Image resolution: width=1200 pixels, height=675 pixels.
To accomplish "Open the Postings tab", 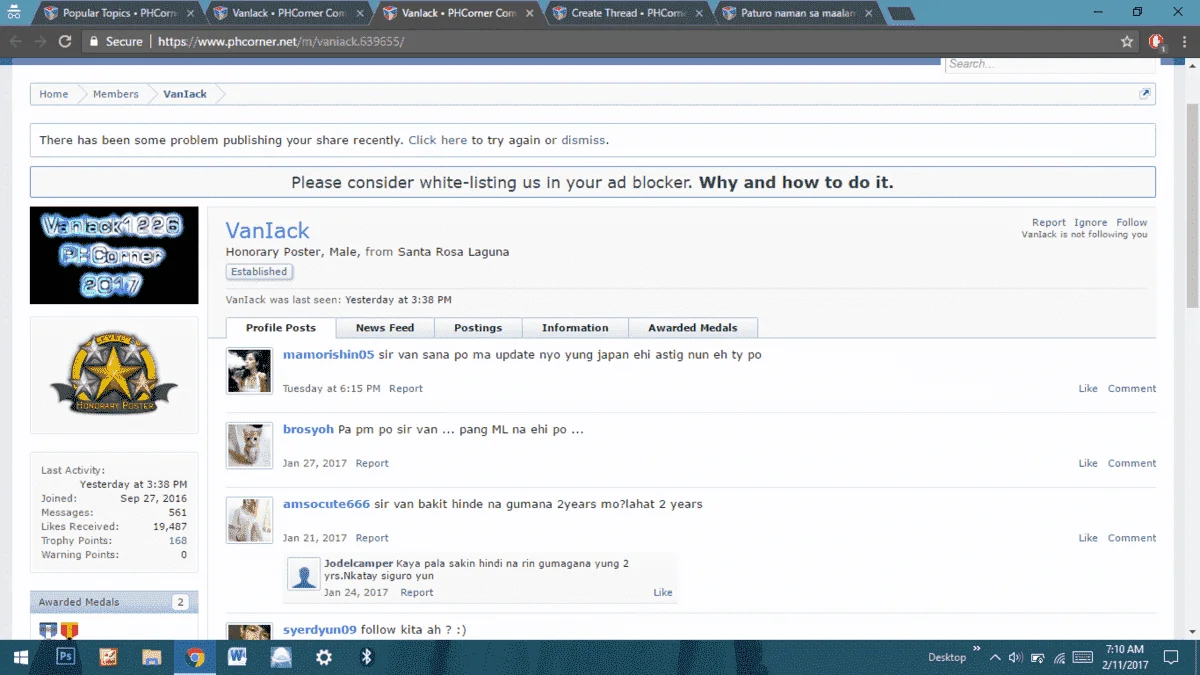I will [478, 328].
